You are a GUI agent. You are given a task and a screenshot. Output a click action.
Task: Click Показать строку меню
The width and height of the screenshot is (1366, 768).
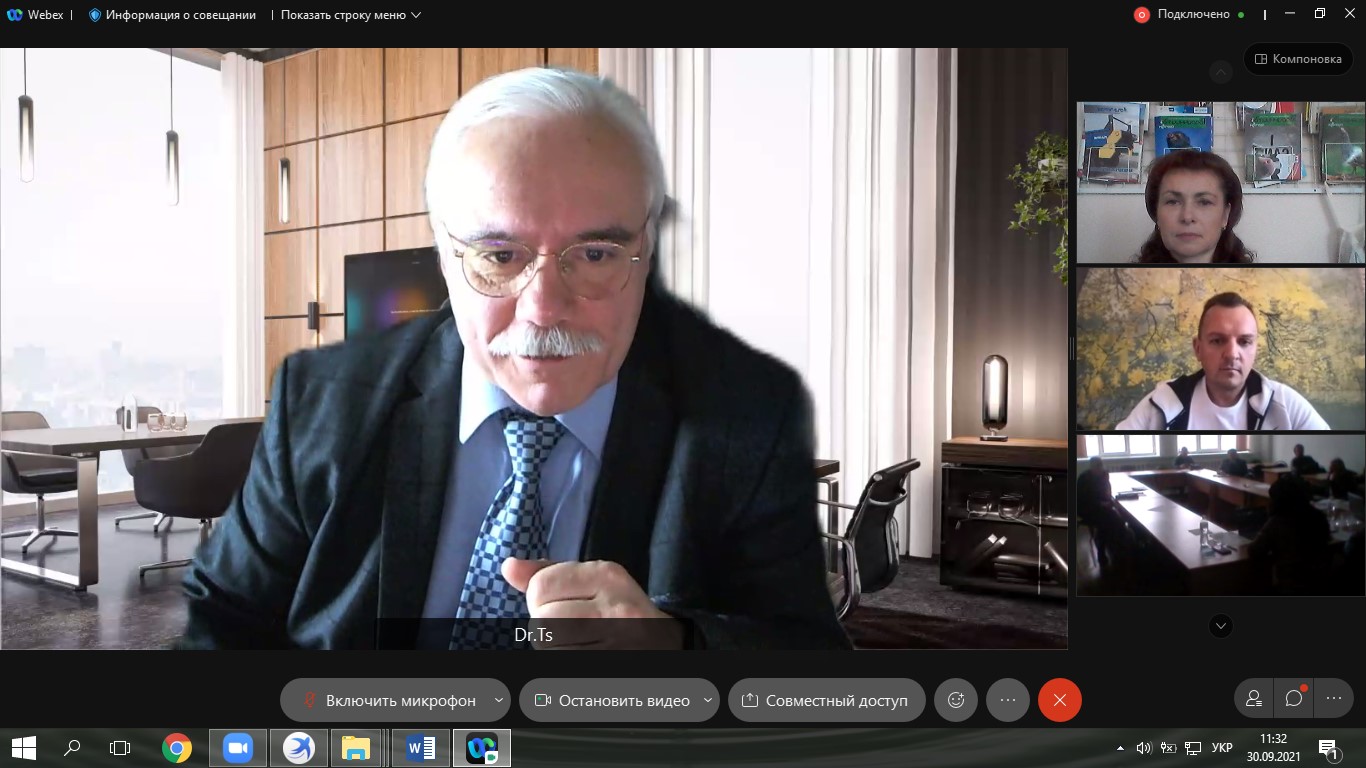[350, 15]
